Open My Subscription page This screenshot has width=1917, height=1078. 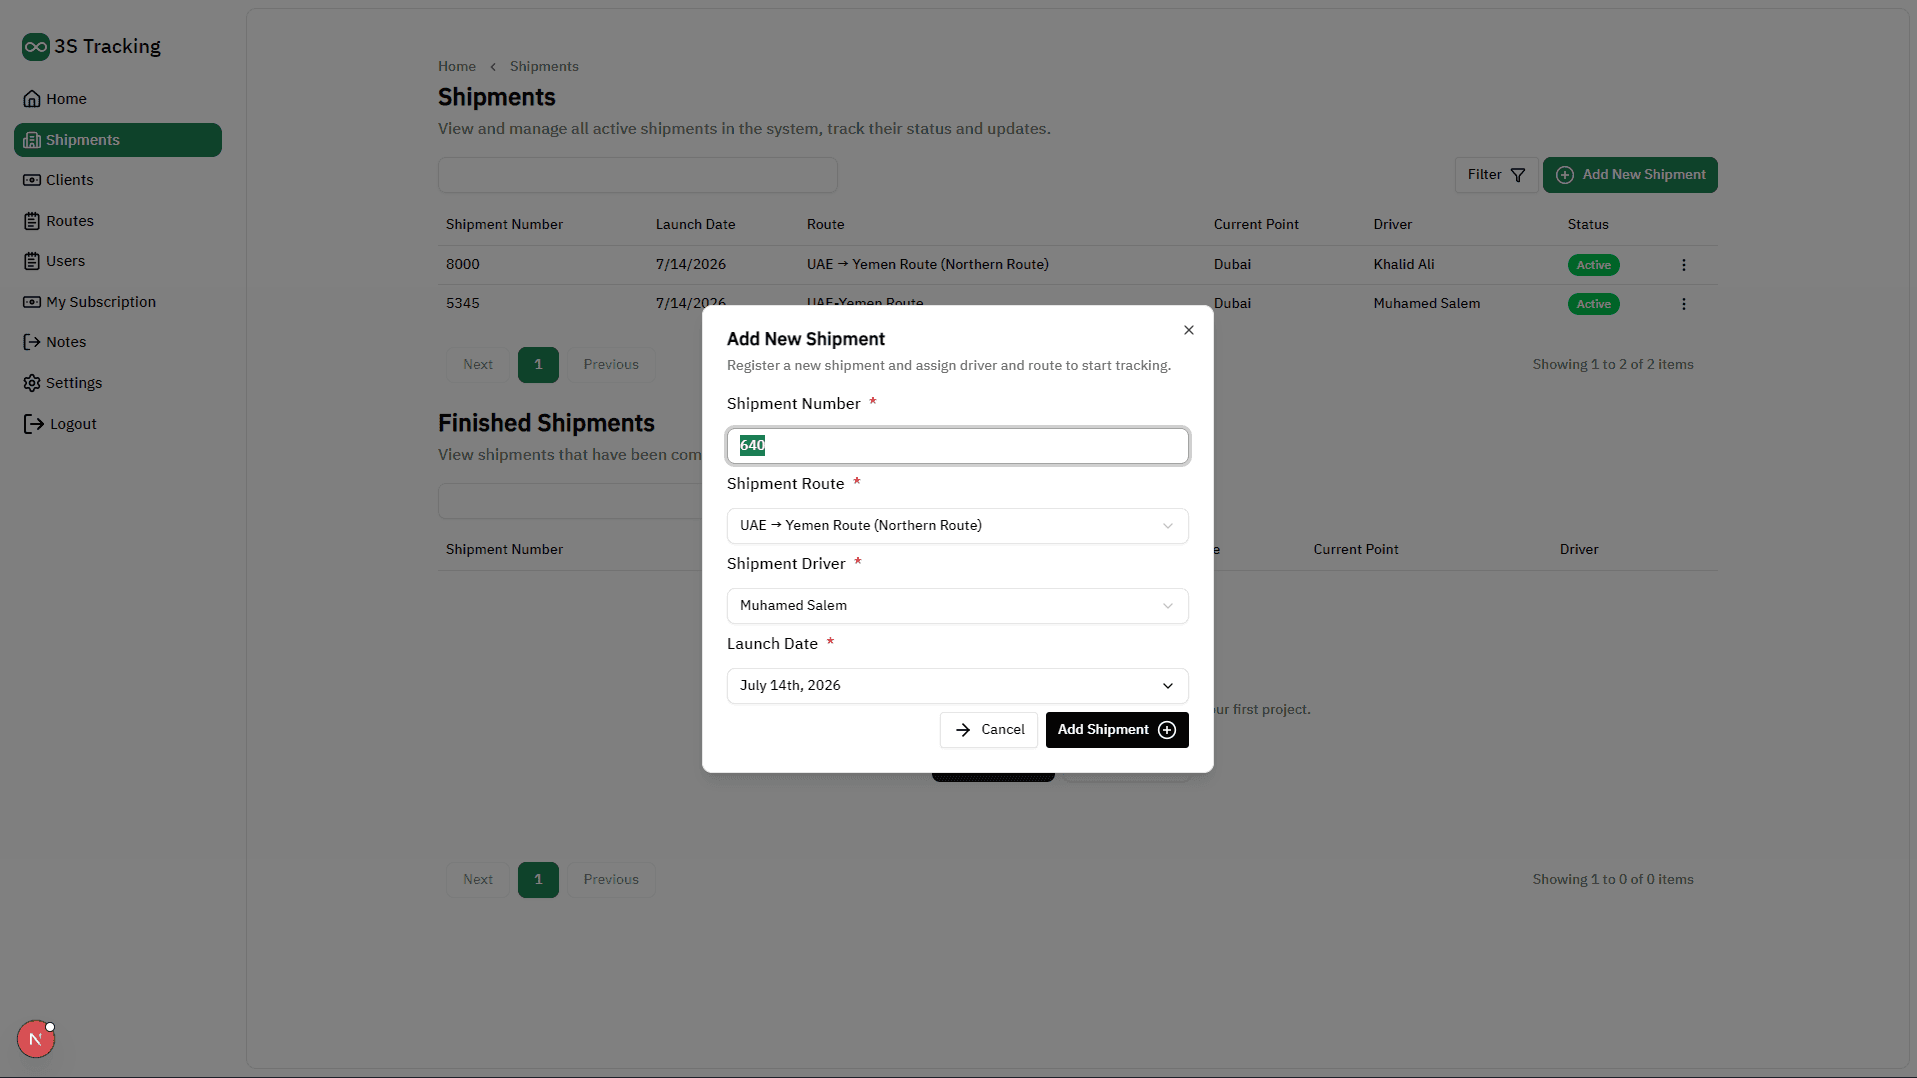coord(118,302)
